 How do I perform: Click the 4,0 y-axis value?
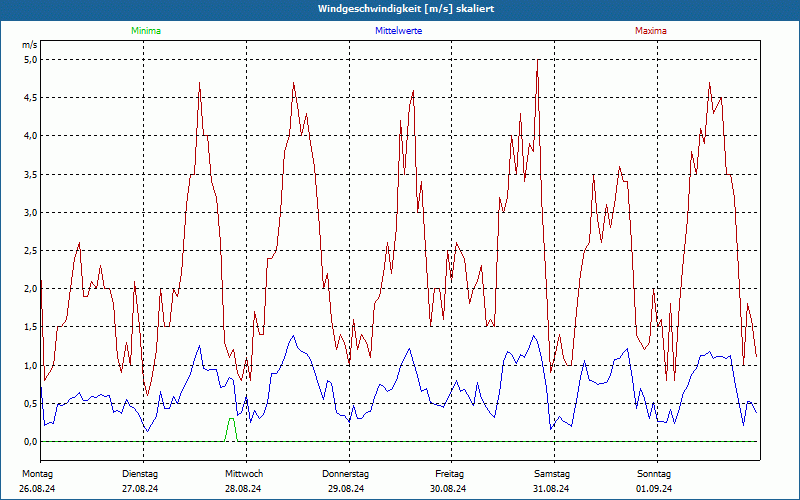(x=31, y=136)
